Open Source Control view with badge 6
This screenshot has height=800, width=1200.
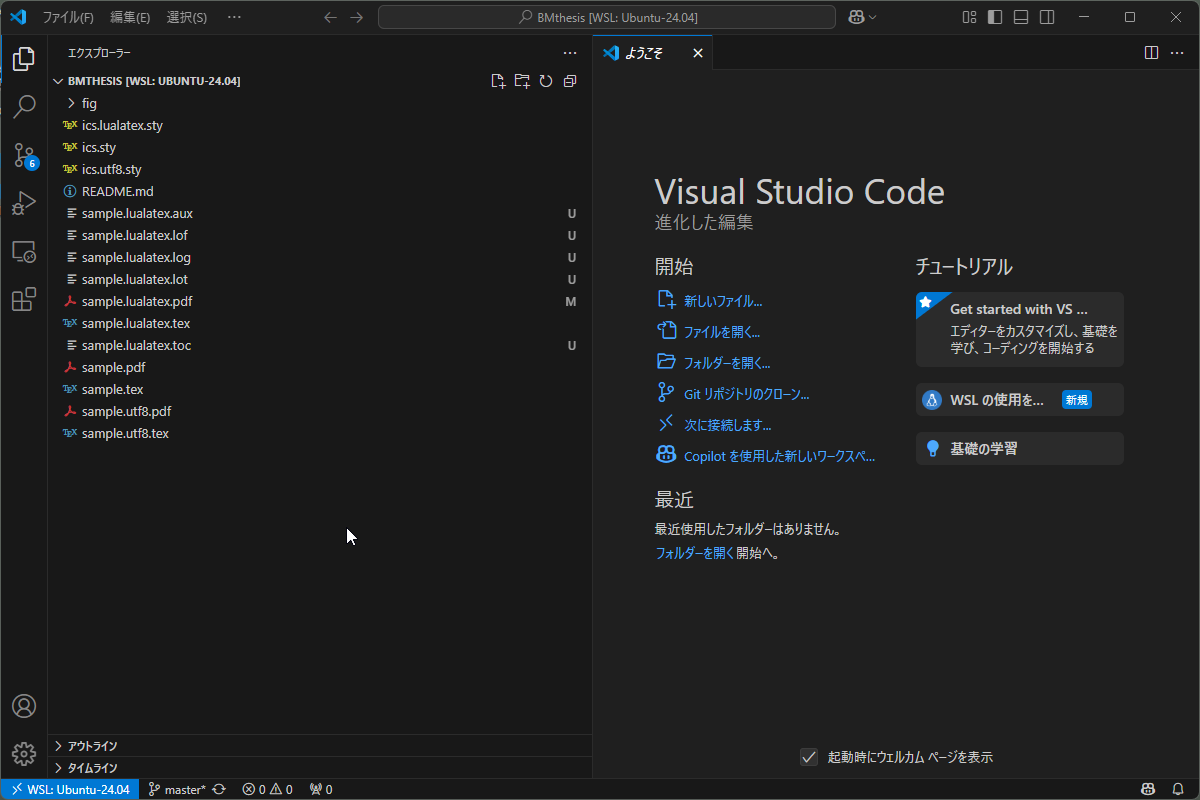(24, 154)
